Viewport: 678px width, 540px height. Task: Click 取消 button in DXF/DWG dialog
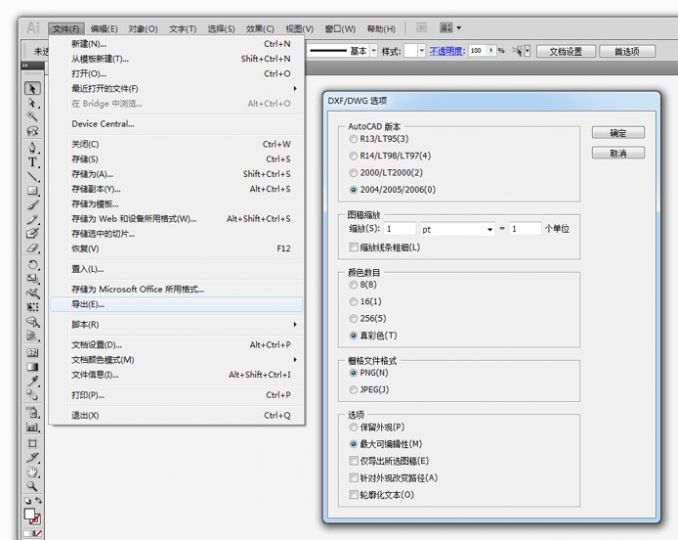point(618,153)
